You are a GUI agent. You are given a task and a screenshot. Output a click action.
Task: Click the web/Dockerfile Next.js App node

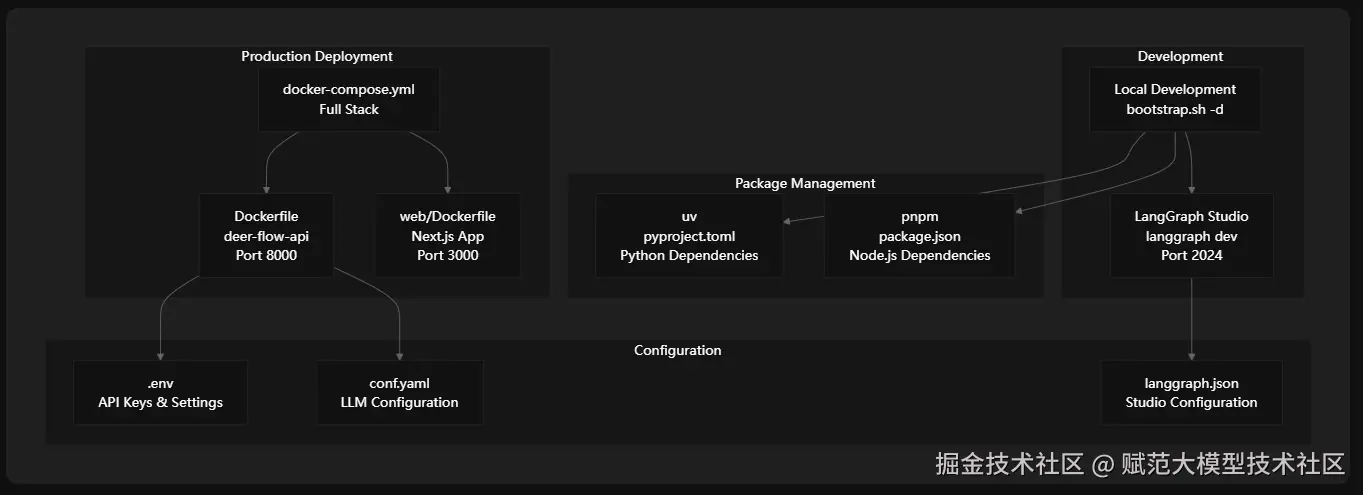pyautogui.click(x=447, y=236)
